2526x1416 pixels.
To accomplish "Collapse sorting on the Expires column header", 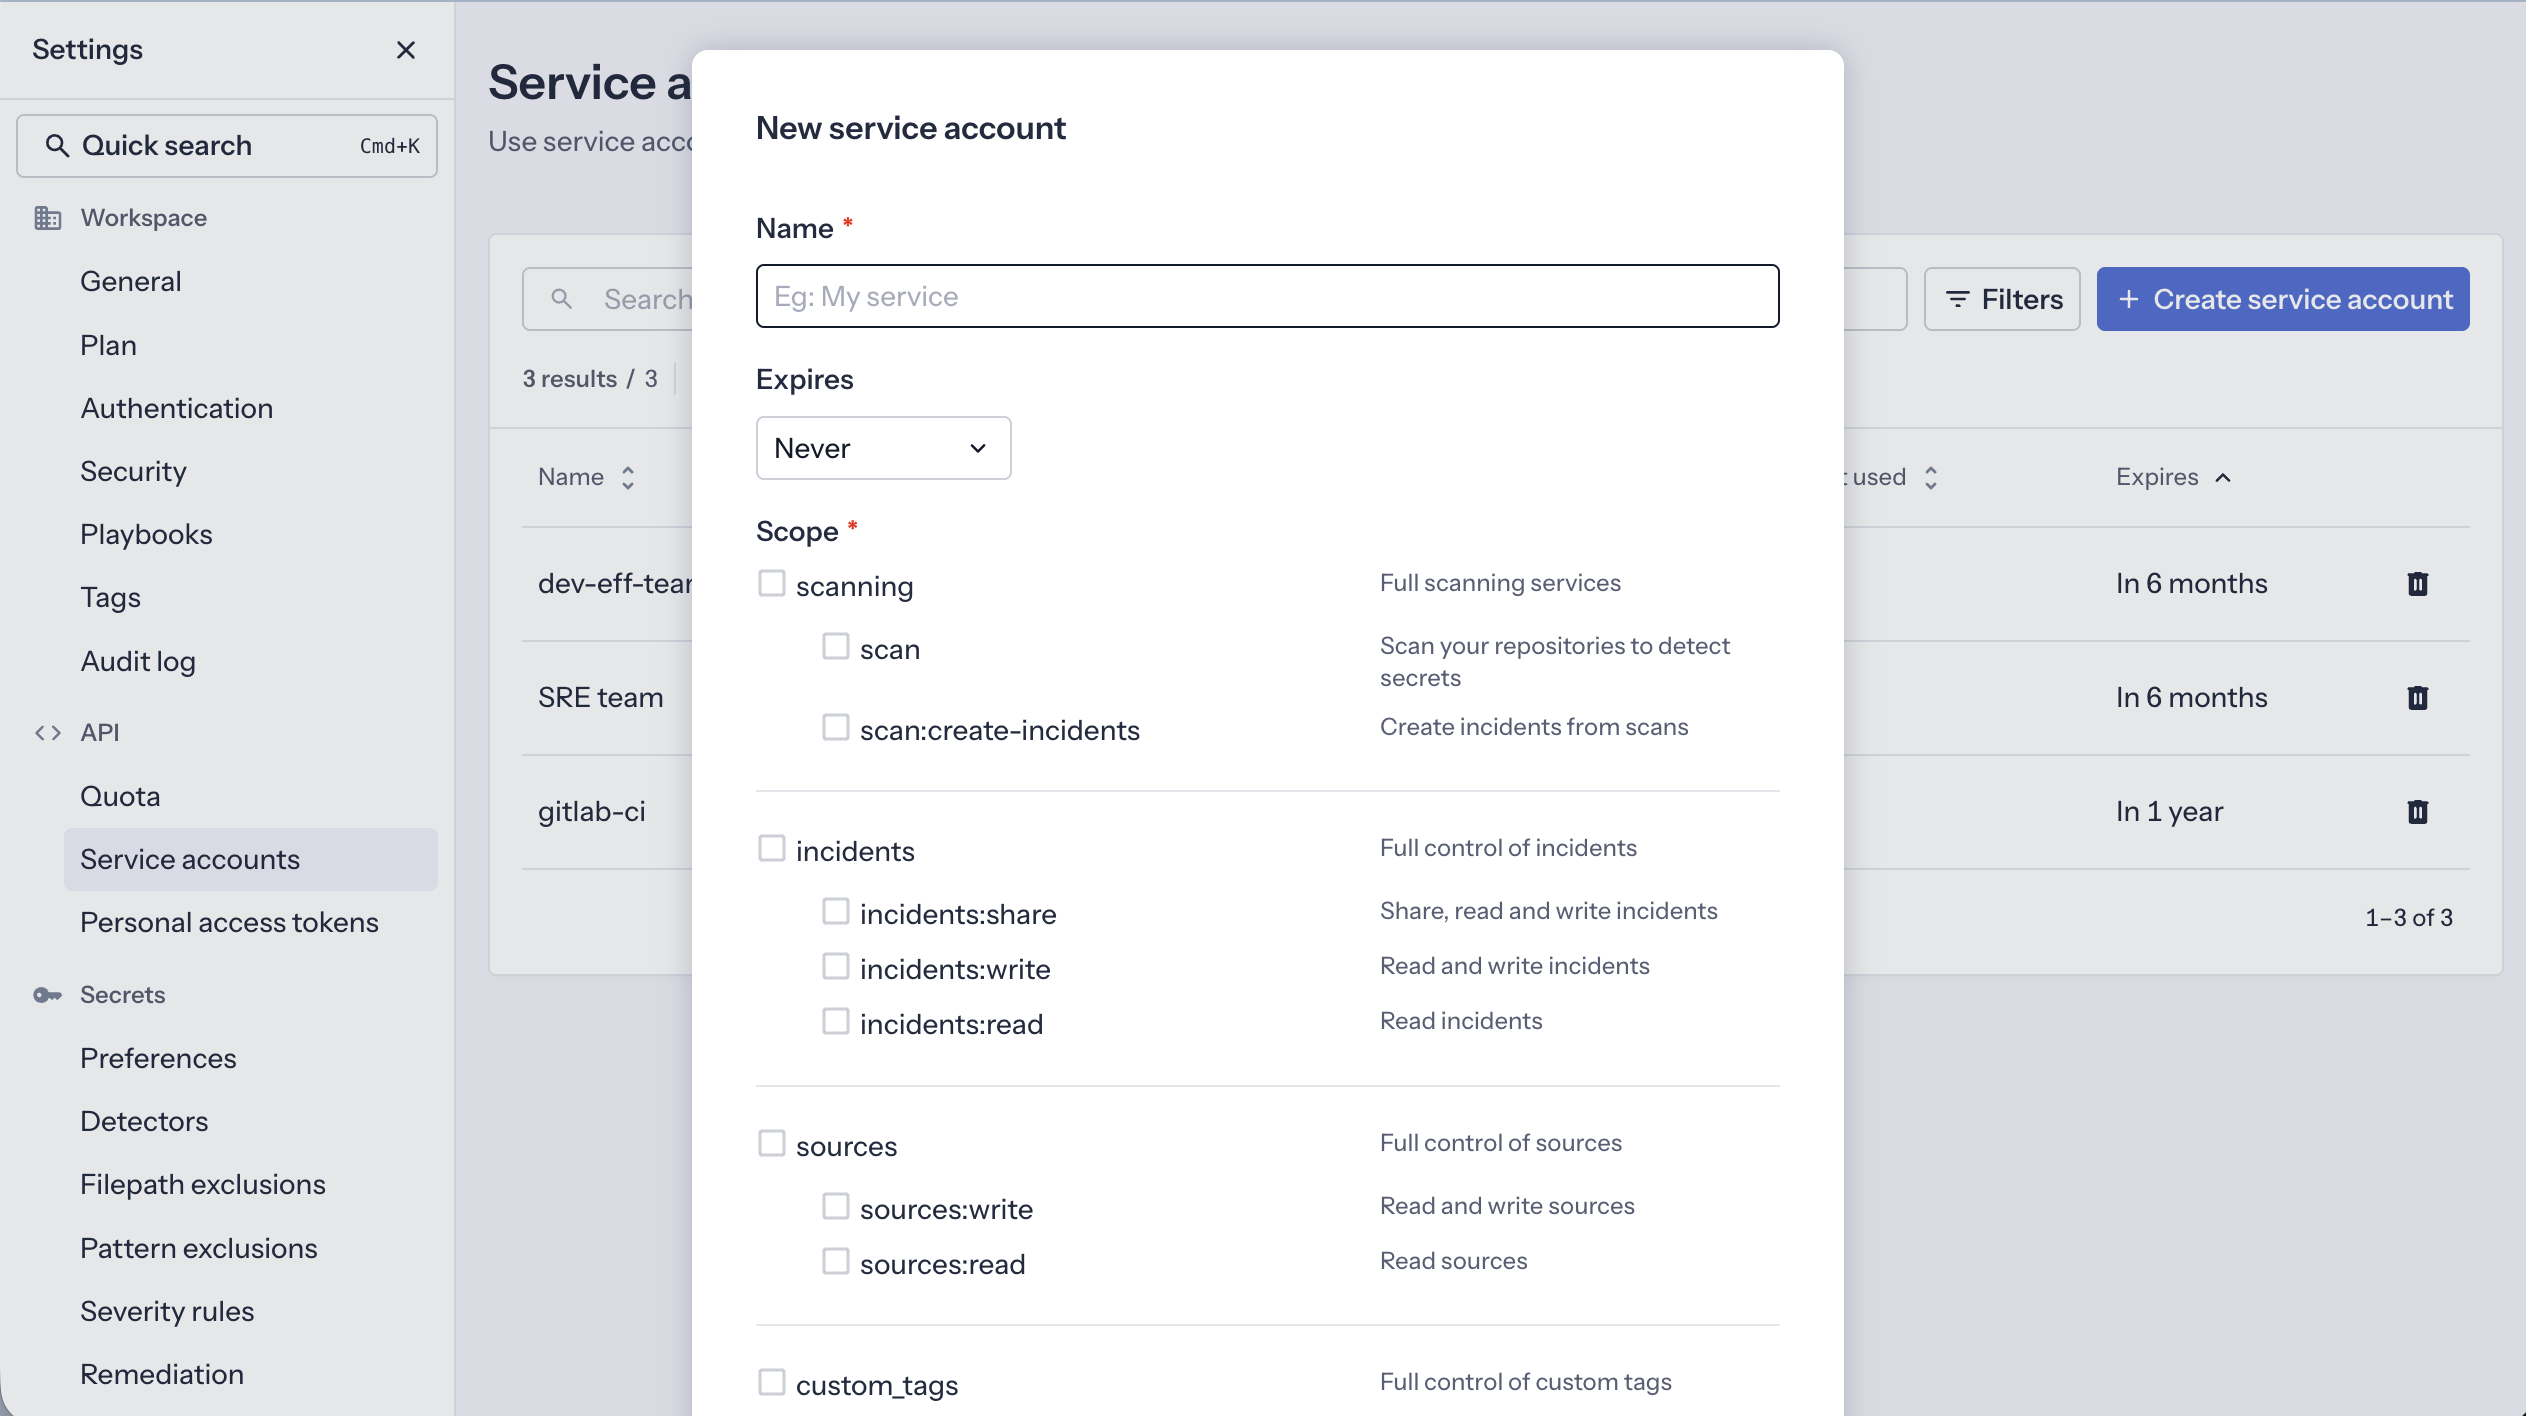I will 2222,478.
